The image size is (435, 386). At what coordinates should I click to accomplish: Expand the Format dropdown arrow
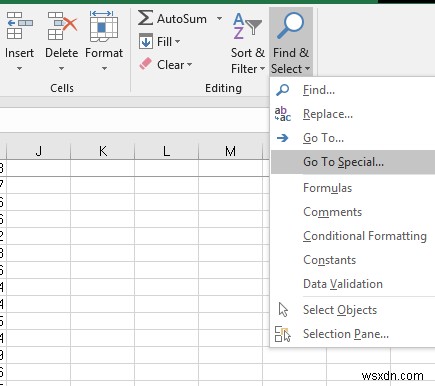click(x=104, y=68)
